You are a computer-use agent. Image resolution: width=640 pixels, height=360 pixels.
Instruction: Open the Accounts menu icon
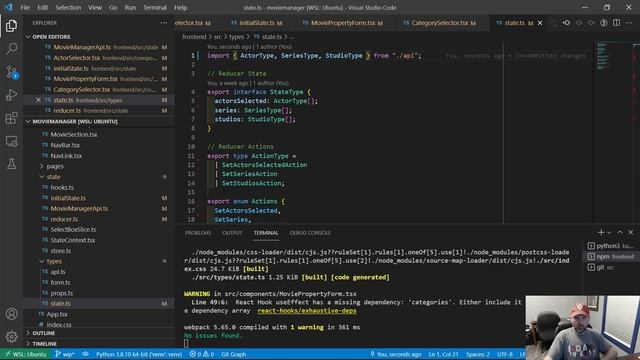(x=11, y=314)
